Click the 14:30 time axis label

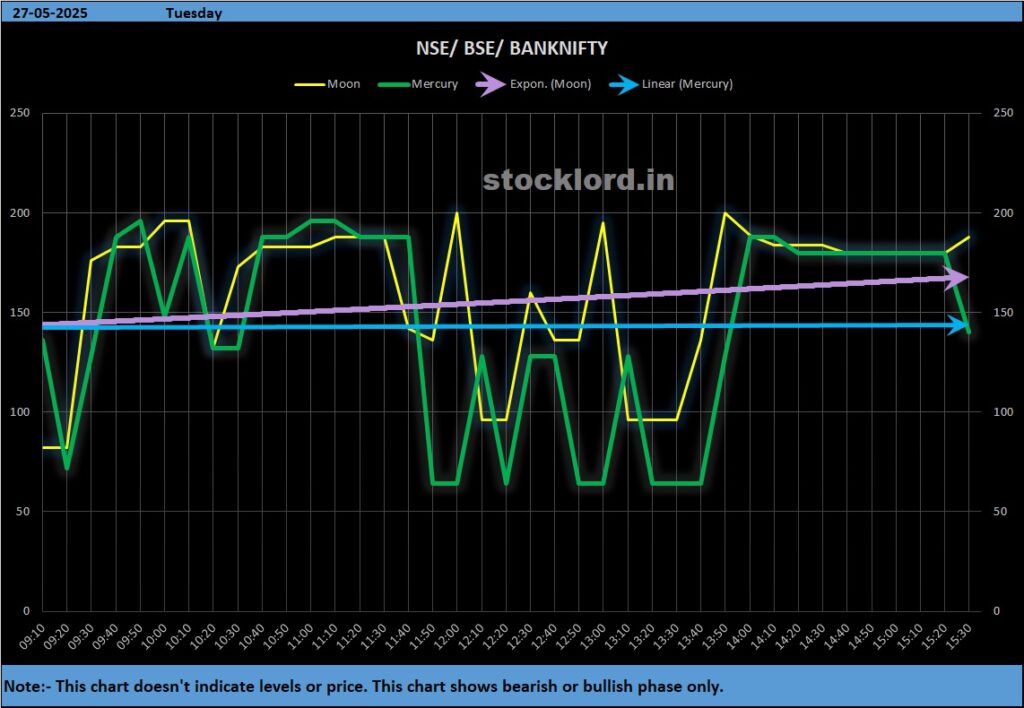pyautogui.click(x=812, y=636)
